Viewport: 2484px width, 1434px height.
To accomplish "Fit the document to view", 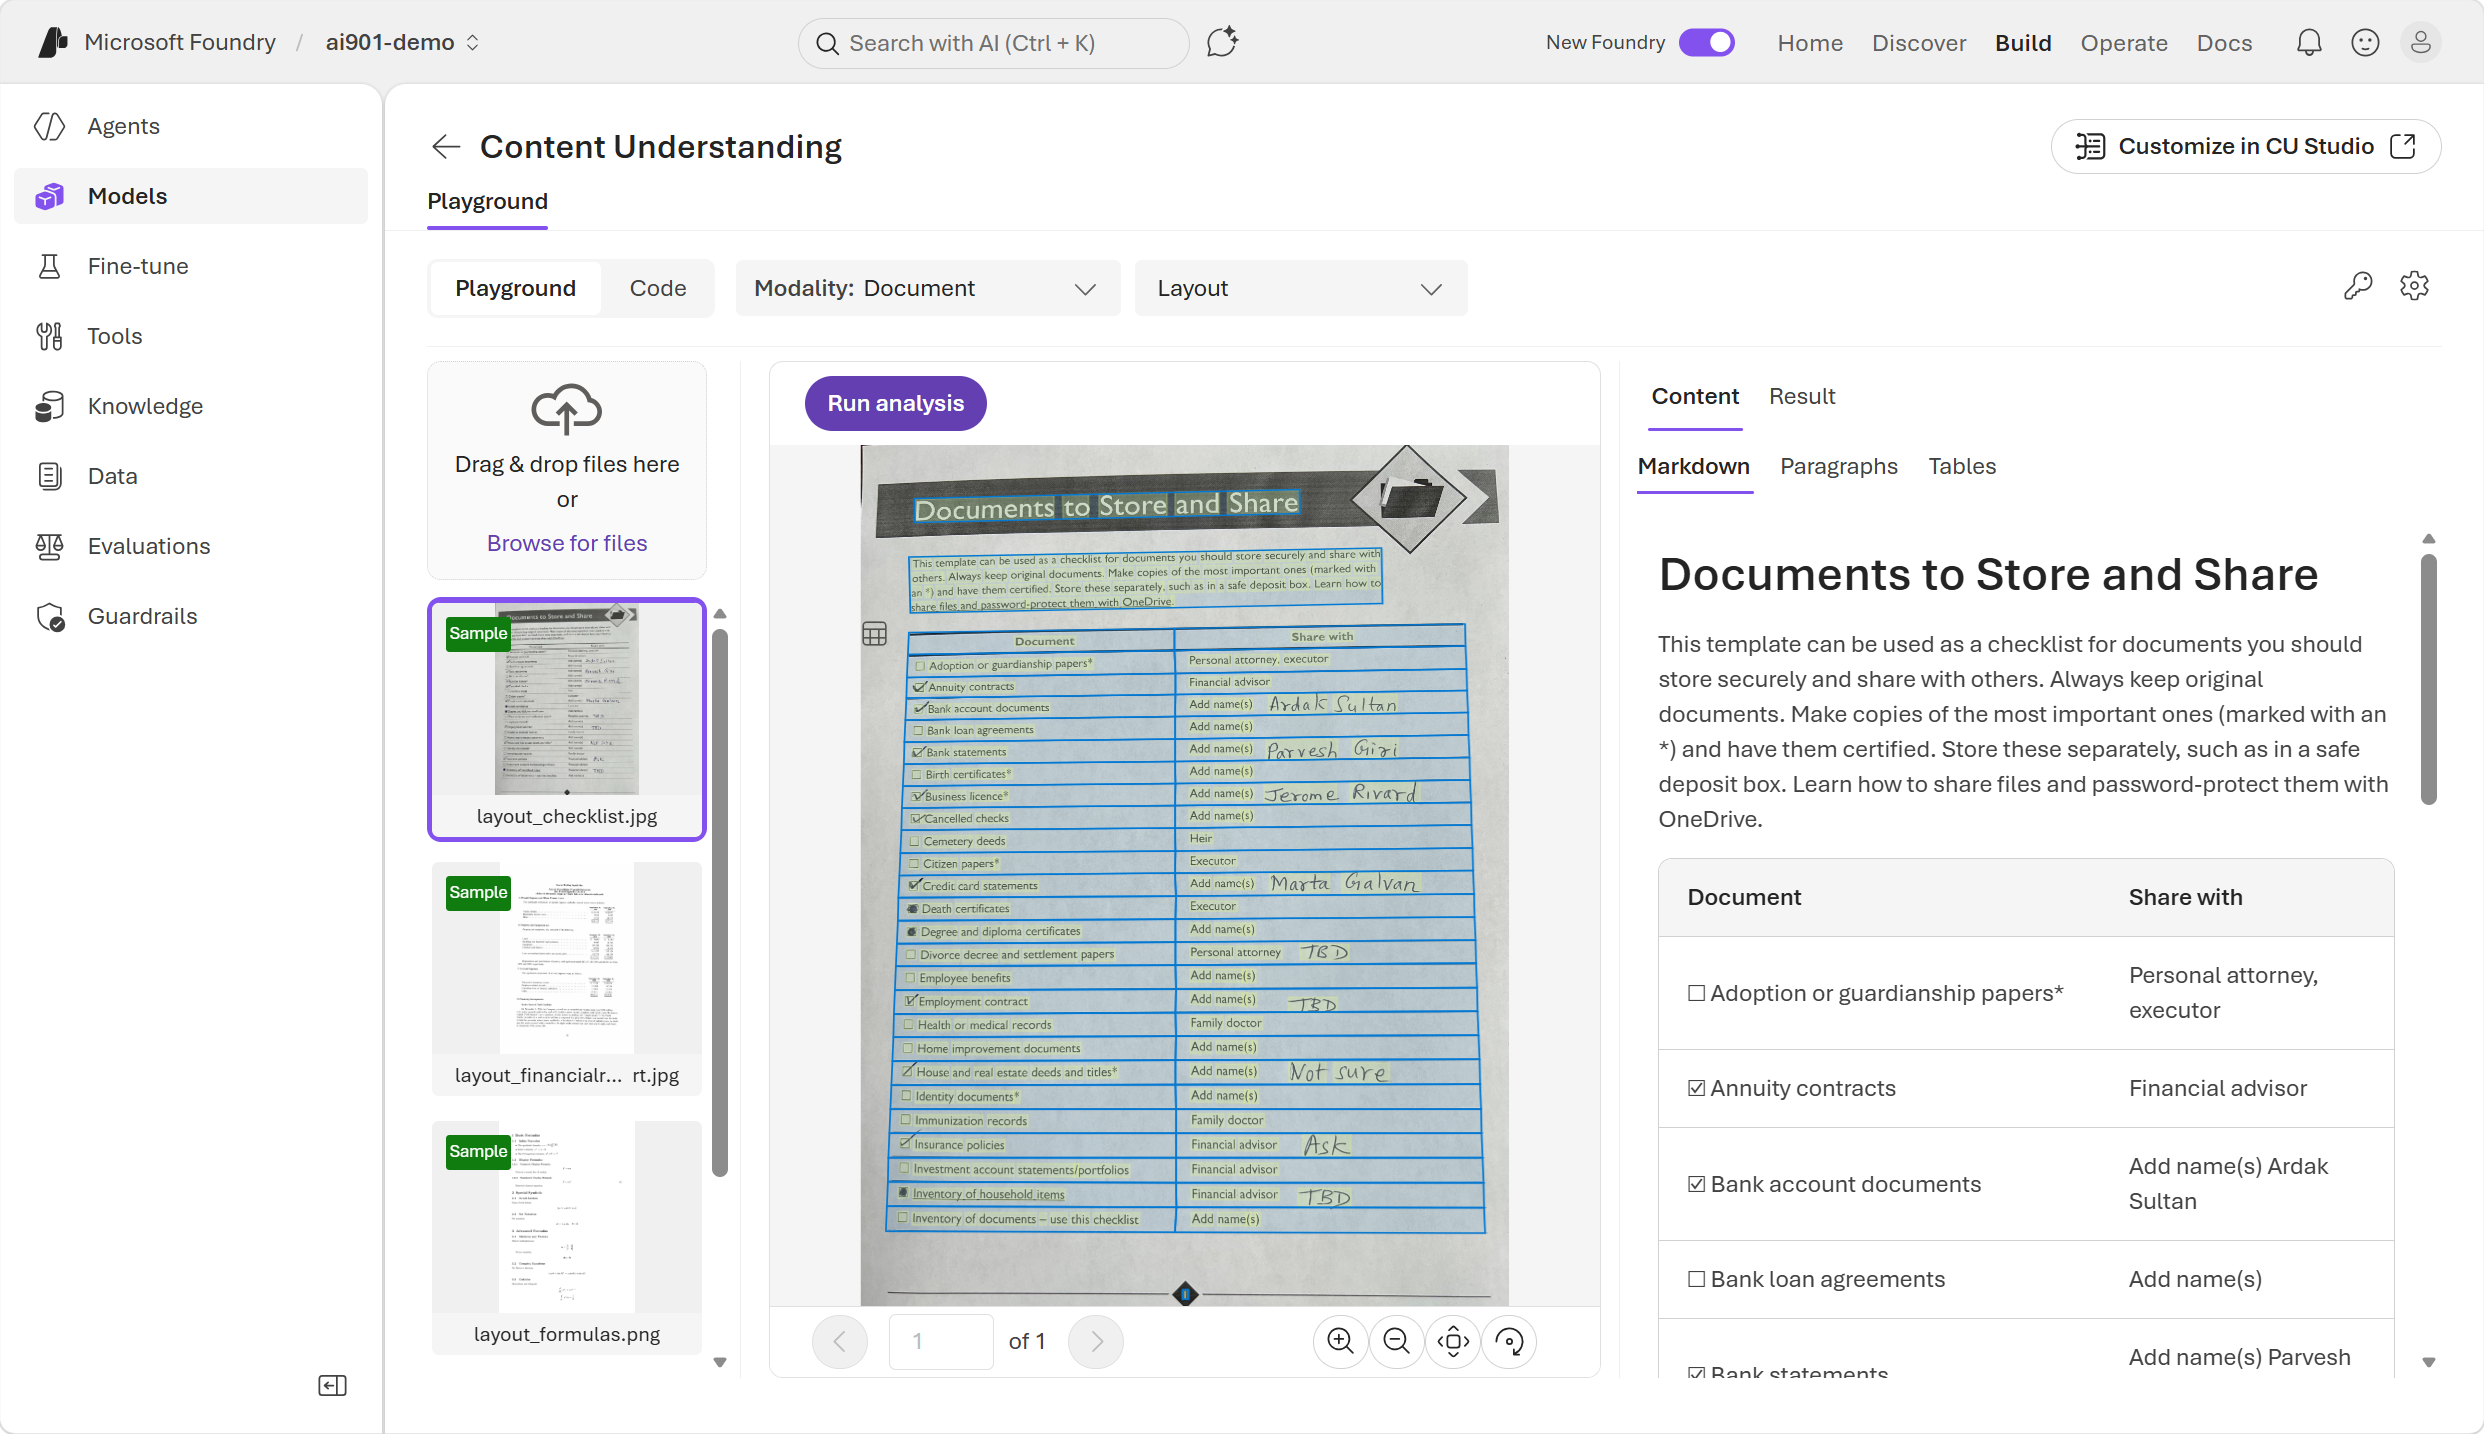I will pyautogui.click(x=1453, y=1341).
